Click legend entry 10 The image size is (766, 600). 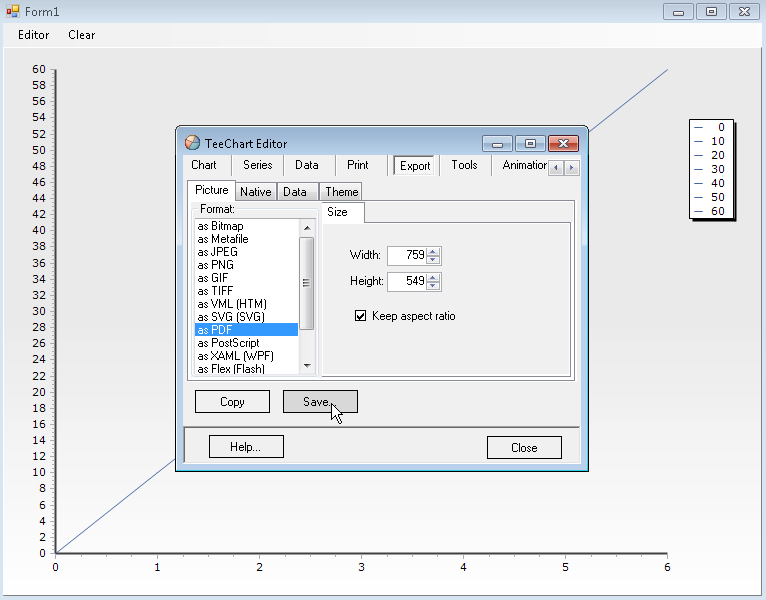click(x=711, y=142)
